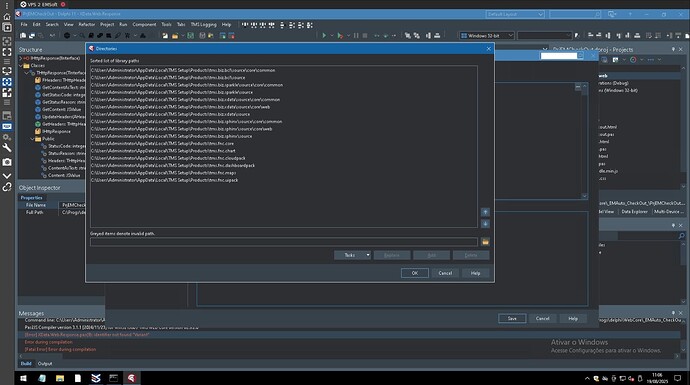The height and width of the screenshot is (385, 690).
Task: Click the Delphi icon in the taskbar
Action: [x=131, y=378]
